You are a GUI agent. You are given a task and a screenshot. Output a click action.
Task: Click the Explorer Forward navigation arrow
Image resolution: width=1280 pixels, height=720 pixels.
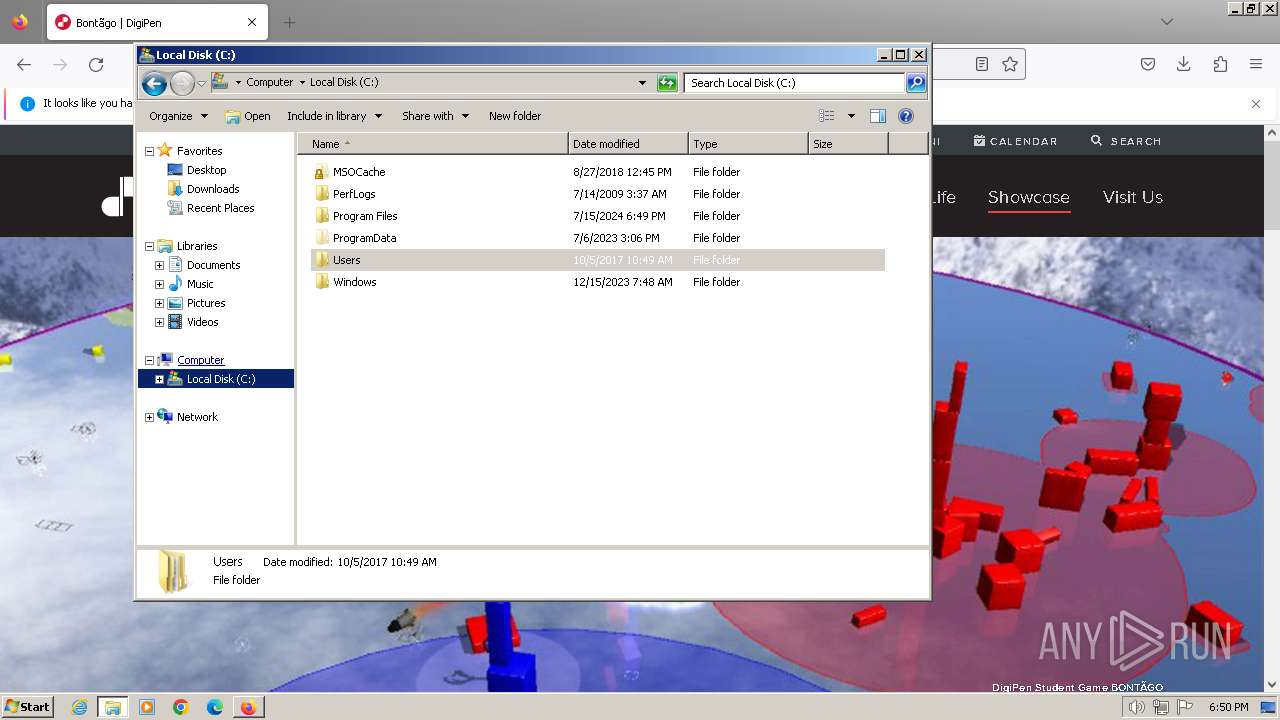(x=182, y=83)
